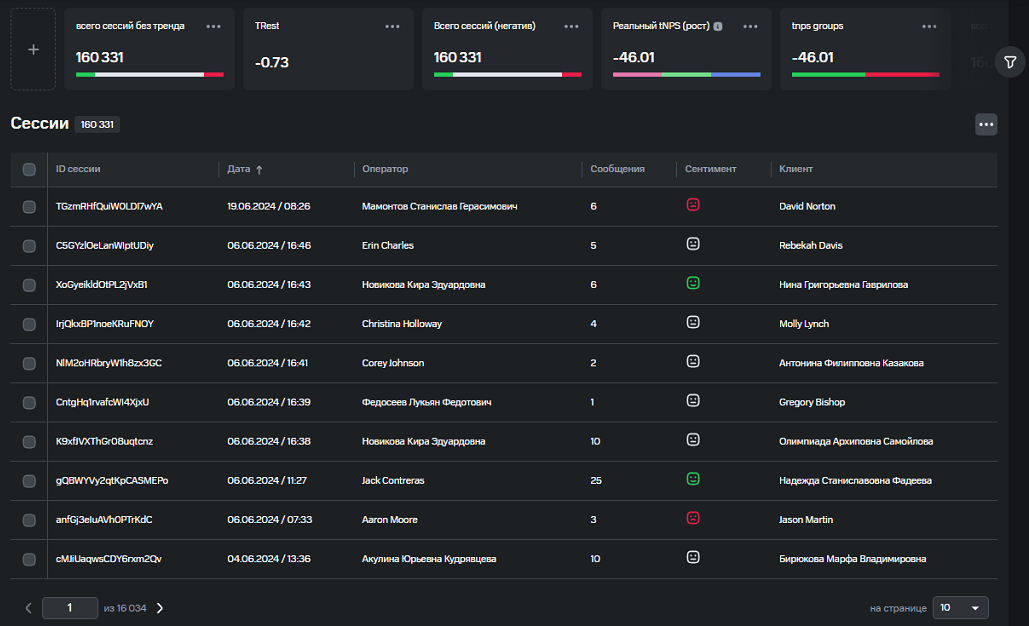The width and height of the screenshot is (1029, 626).
Task: Open the filter funnel button
Action: click(x=1010, y=62)
